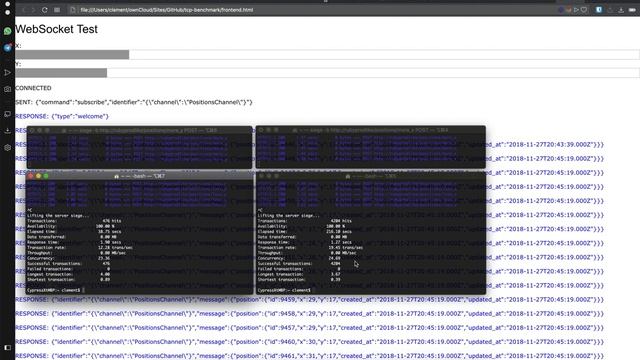This screenshot has width=640, height=360.
Task: Click the battery saver icon in toolbar
Action: [x=632, y=10]
